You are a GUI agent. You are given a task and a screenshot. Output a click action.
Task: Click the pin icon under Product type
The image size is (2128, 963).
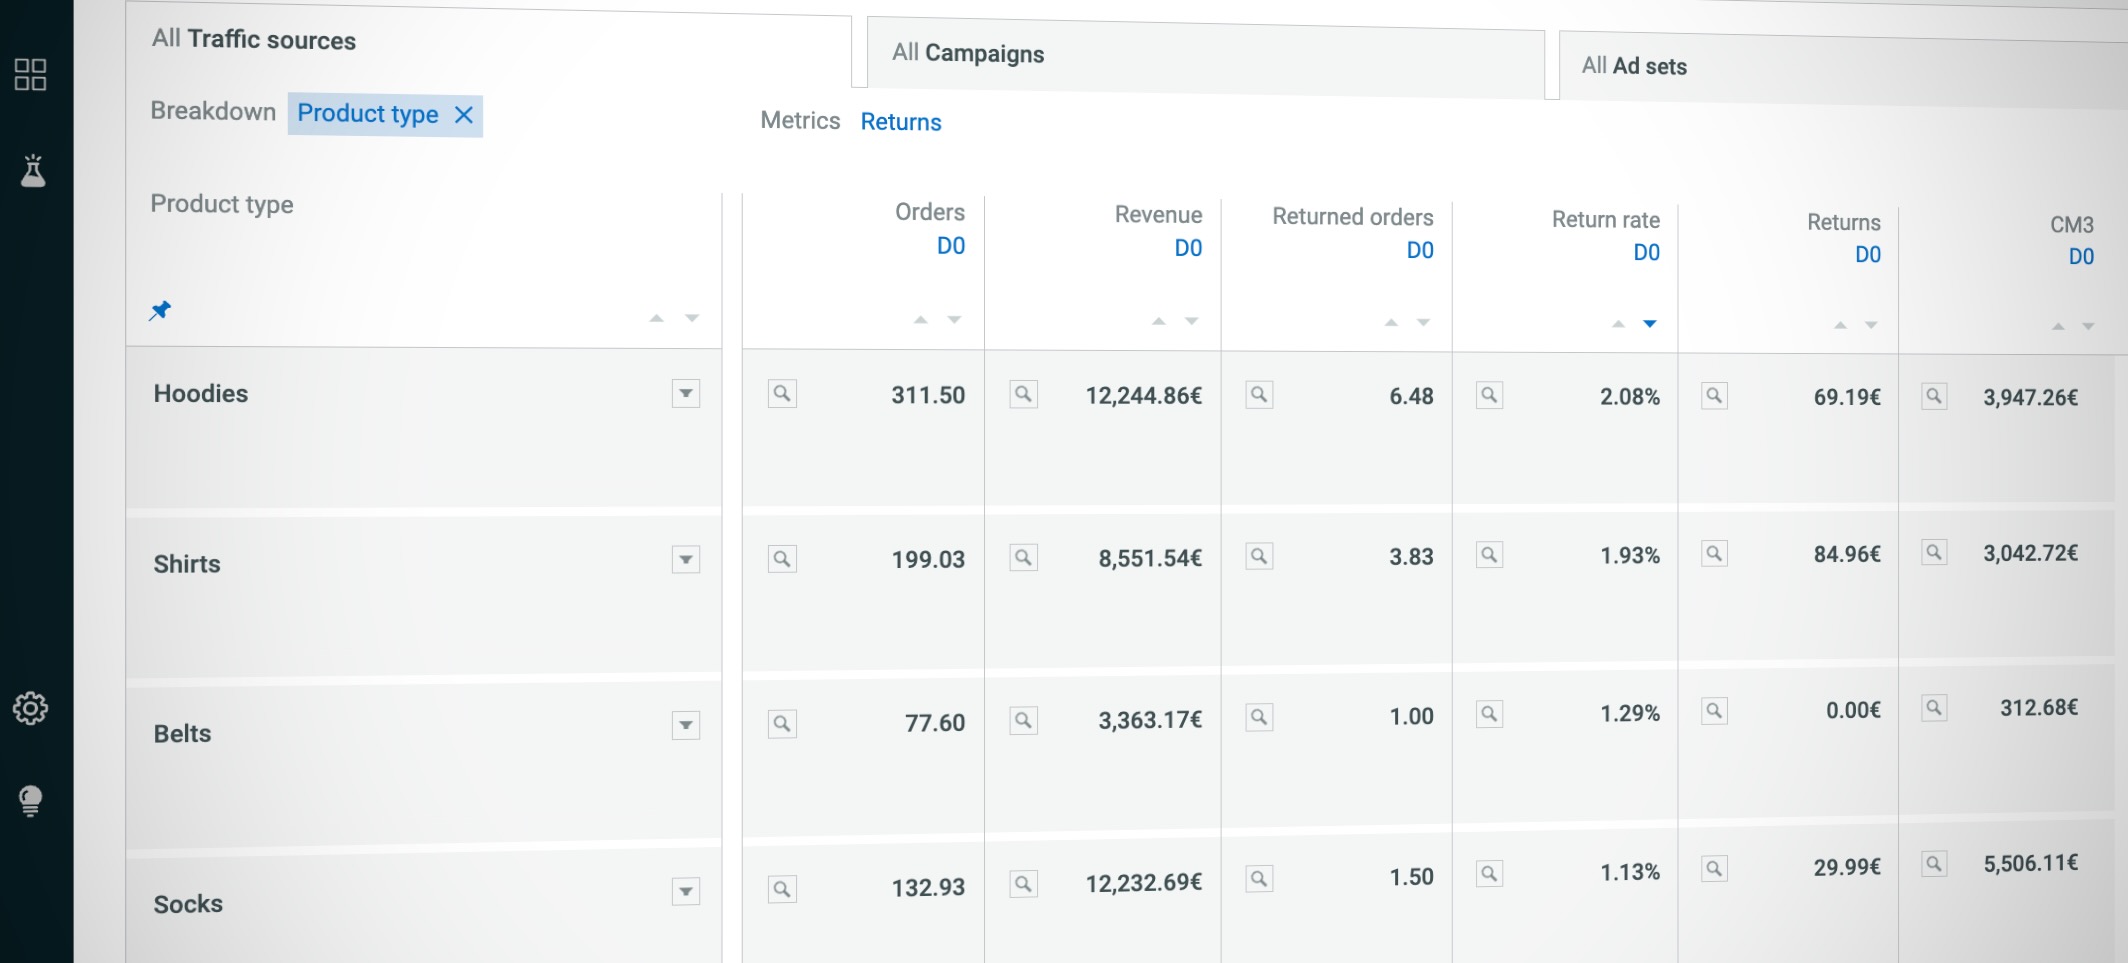click(x=160, y=310)
